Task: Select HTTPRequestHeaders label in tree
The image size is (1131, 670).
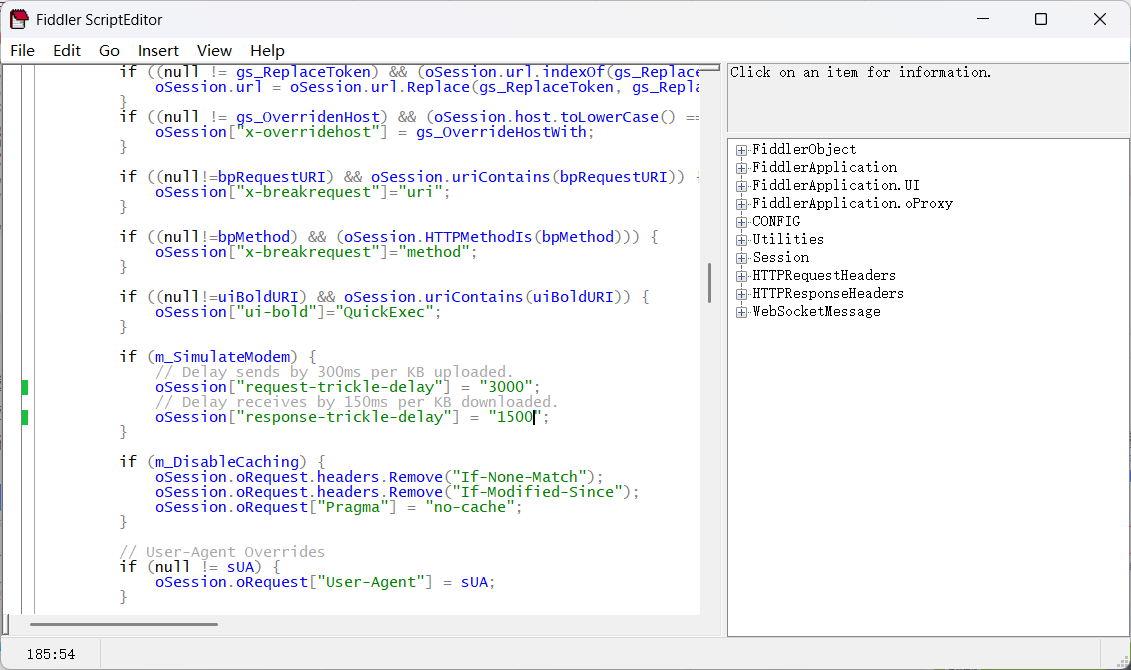Action: 824,276
